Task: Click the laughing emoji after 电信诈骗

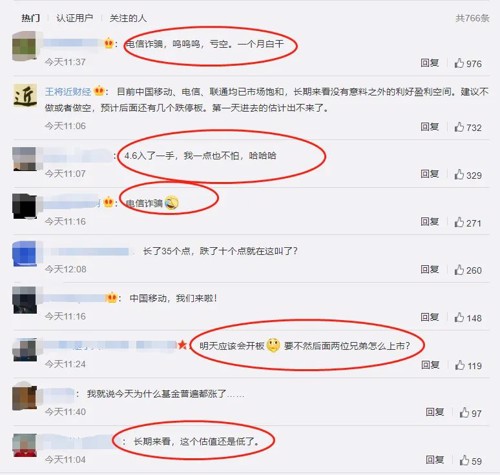Action: (172, 203)
